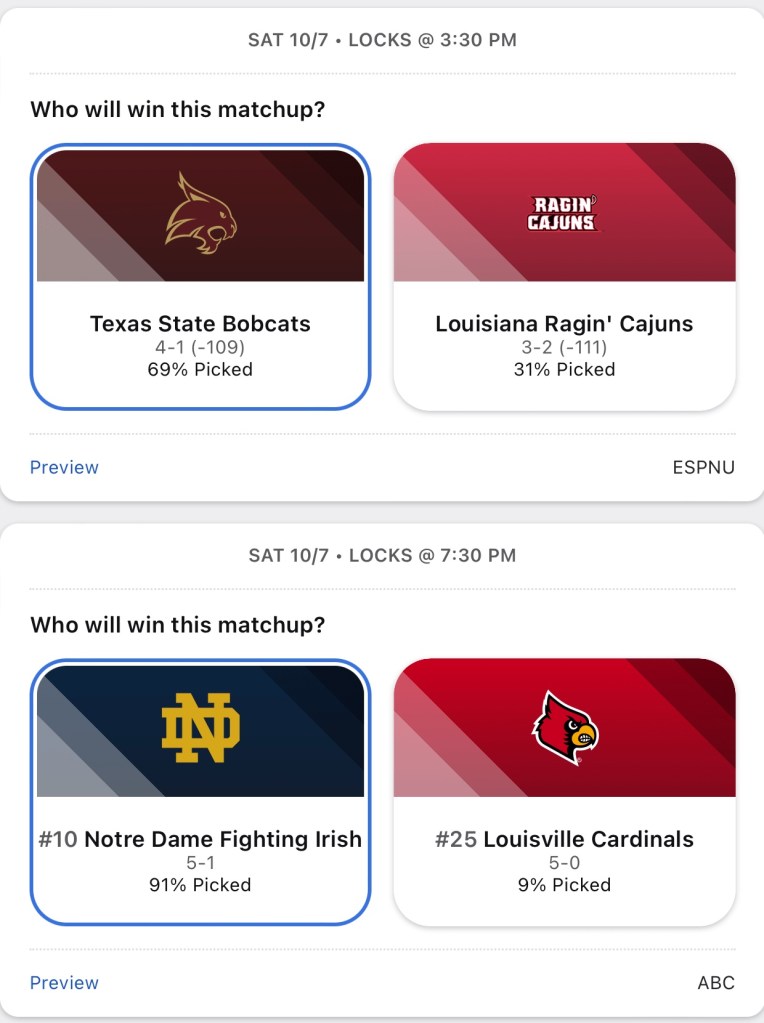Click the ABC network label
Image resolution: width=764 pixels, height=1023 pixels.
pos(716,983)
